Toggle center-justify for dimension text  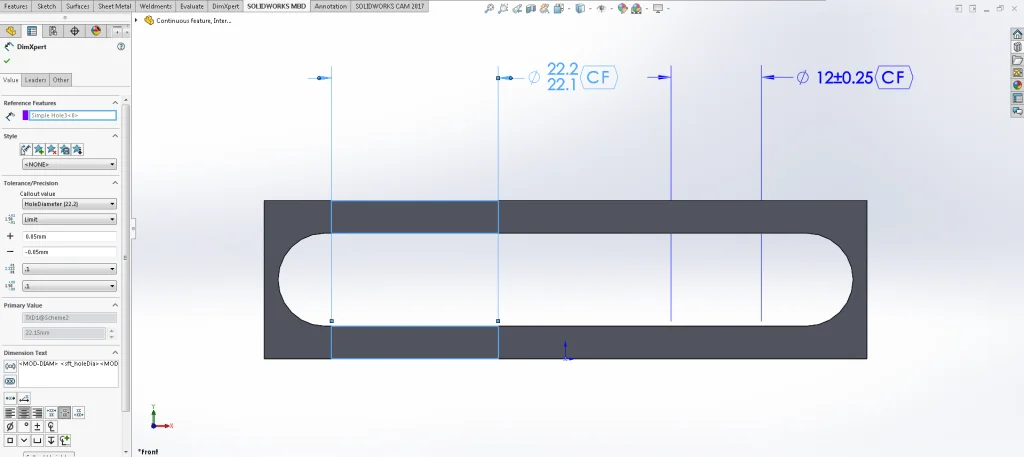pyautogui.click(x=24, y=412)
